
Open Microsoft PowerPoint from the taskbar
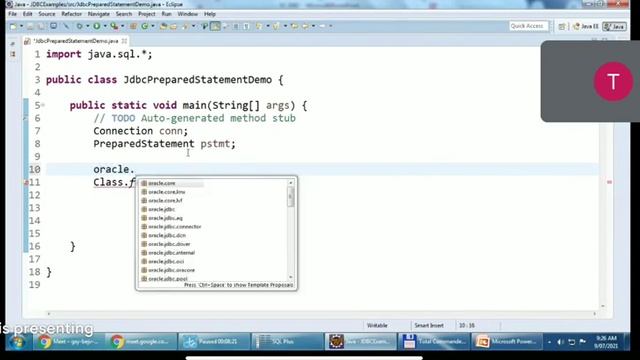507,341
